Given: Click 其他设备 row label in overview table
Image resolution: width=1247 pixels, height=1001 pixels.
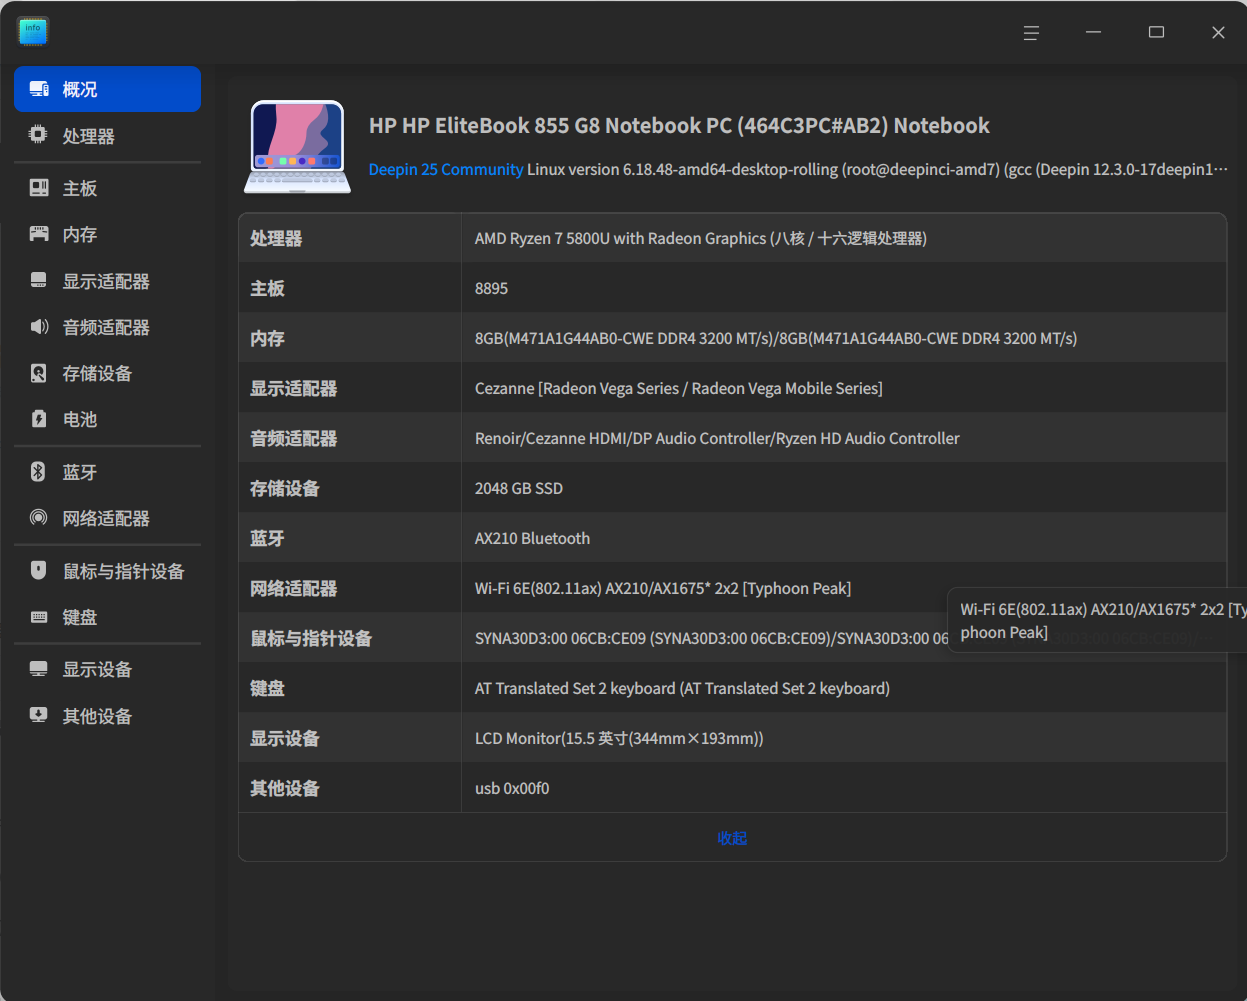Looking at the screenshot, I should coord(285,788).
